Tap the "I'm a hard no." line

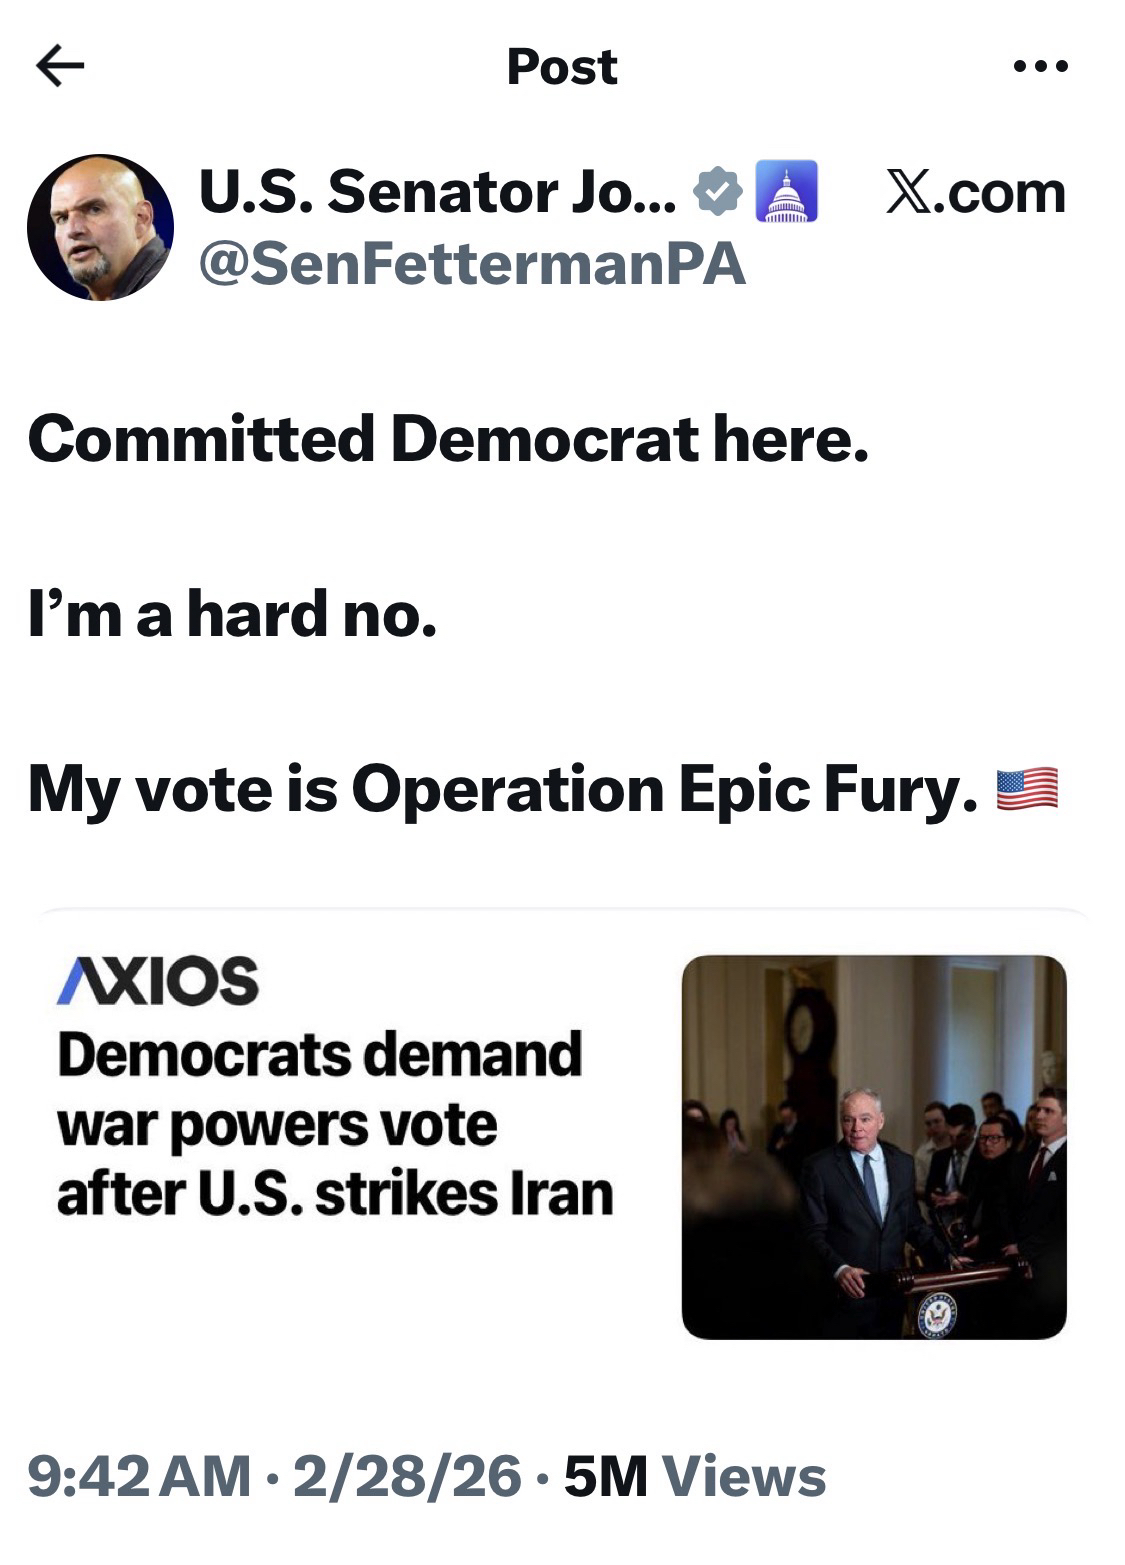(232, 614)
